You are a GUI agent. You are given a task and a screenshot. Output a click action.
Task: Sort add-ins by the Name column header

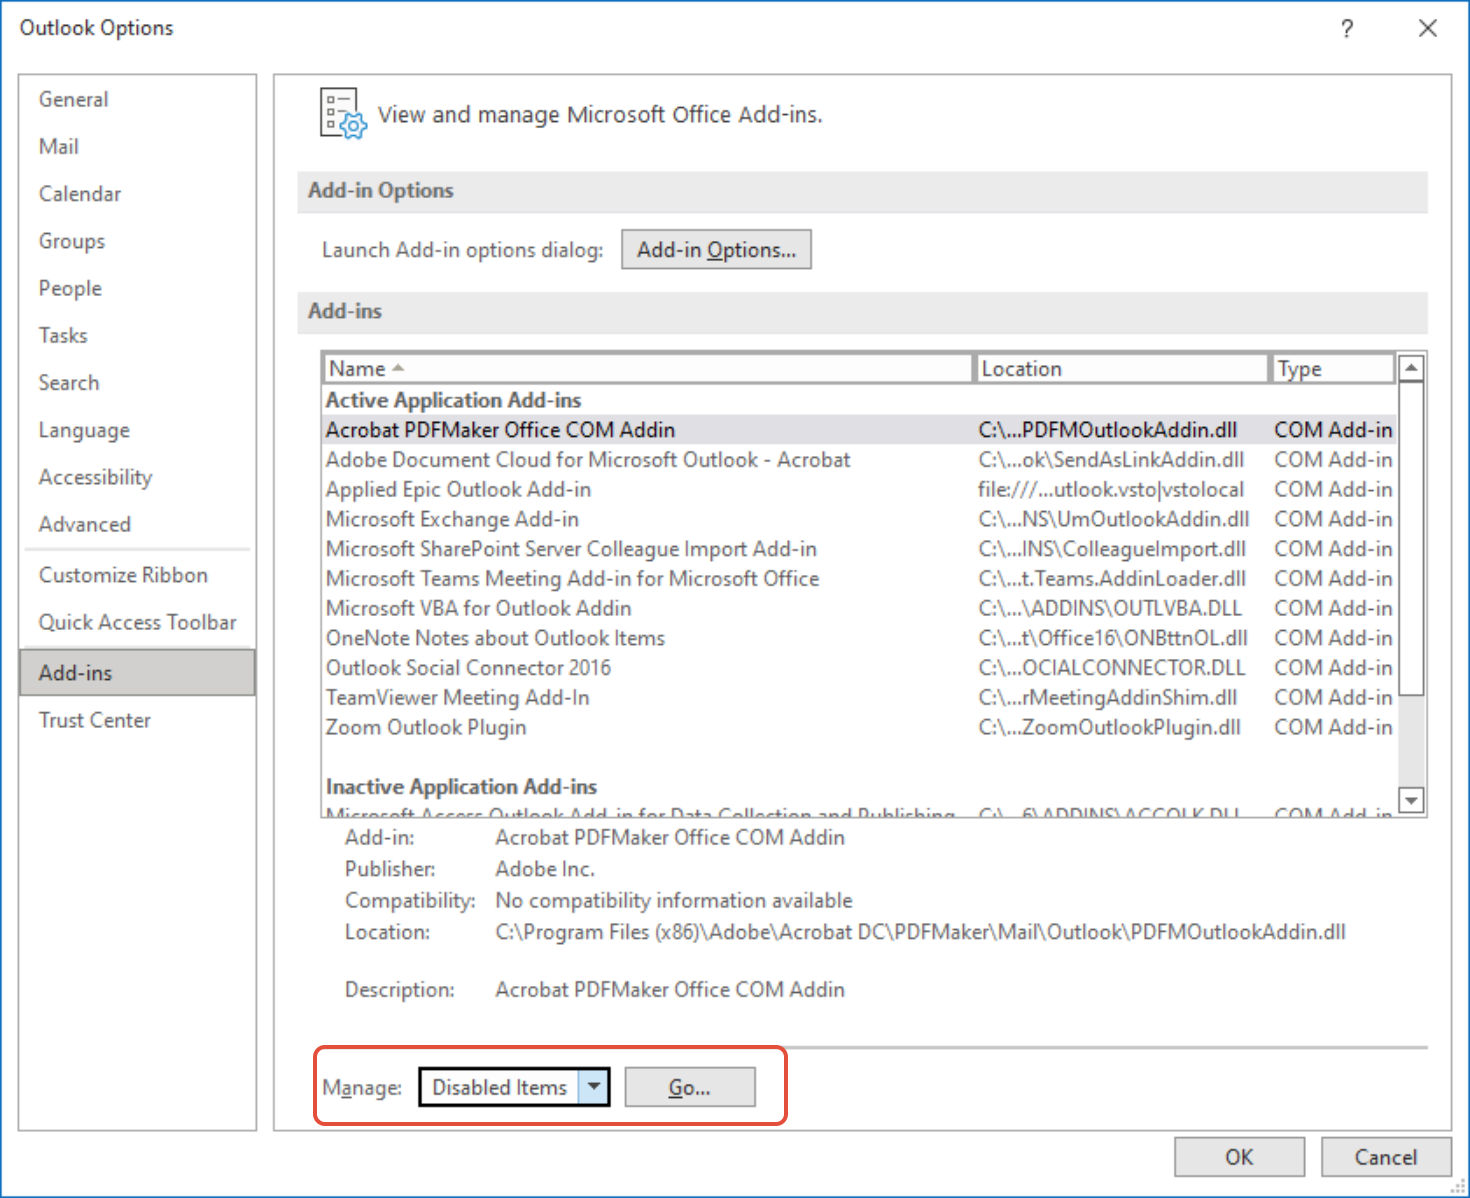tap(648, 369)
